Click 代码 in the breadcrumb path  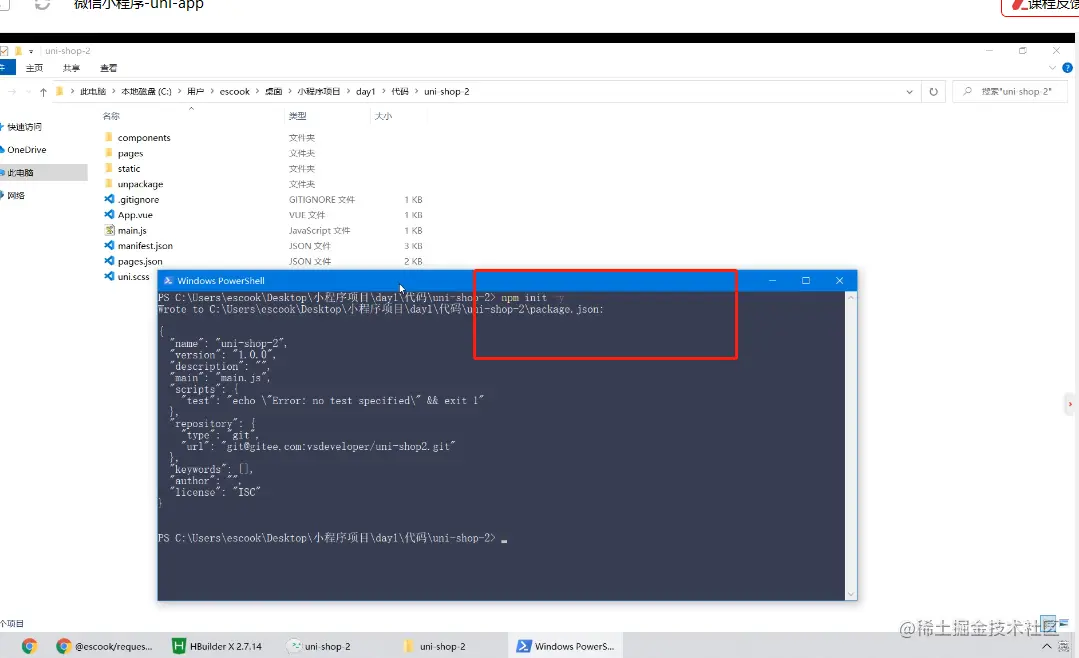[400, 92]
